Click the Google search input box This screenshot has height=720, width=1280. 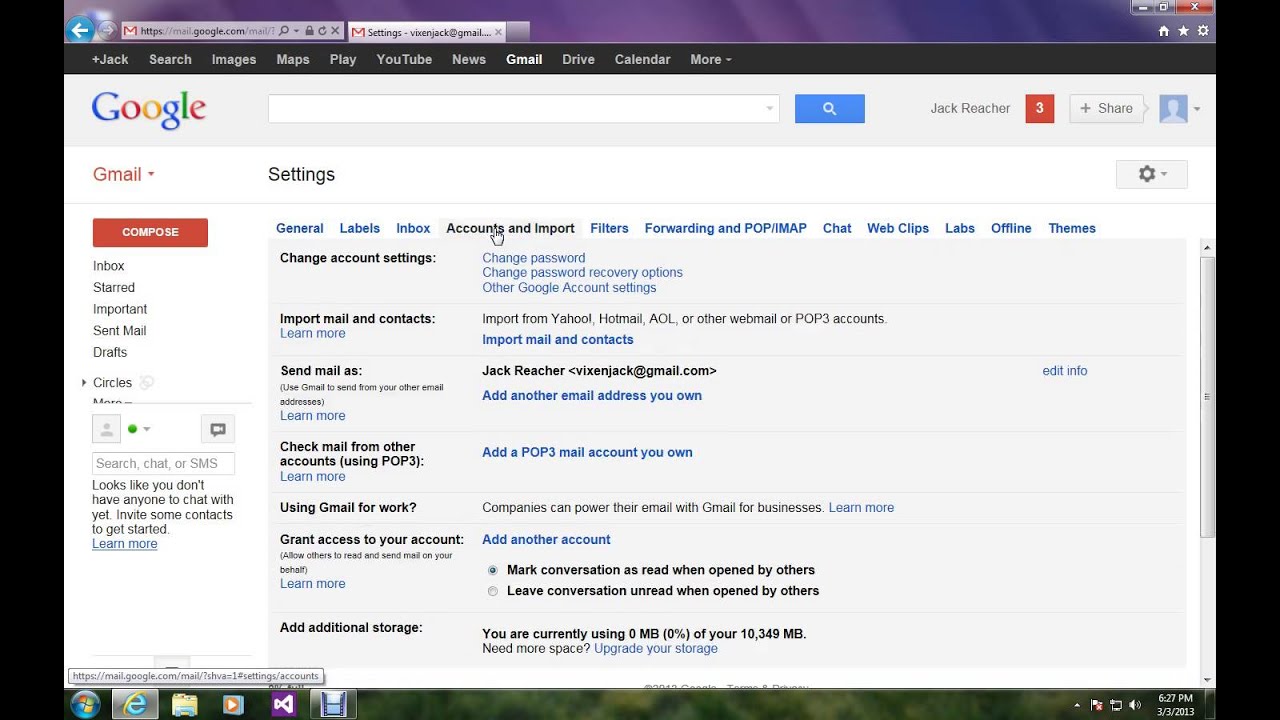click(515, 109)
